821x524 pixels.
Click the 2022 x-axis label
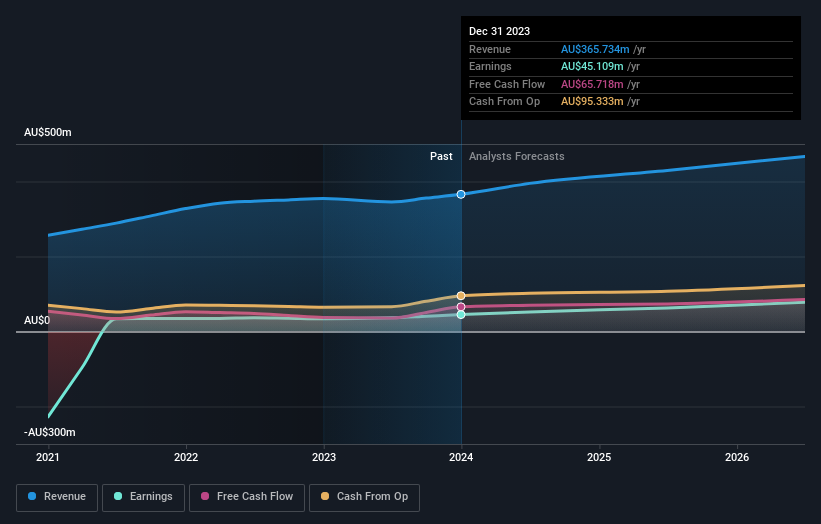click(x=186, y=458)
